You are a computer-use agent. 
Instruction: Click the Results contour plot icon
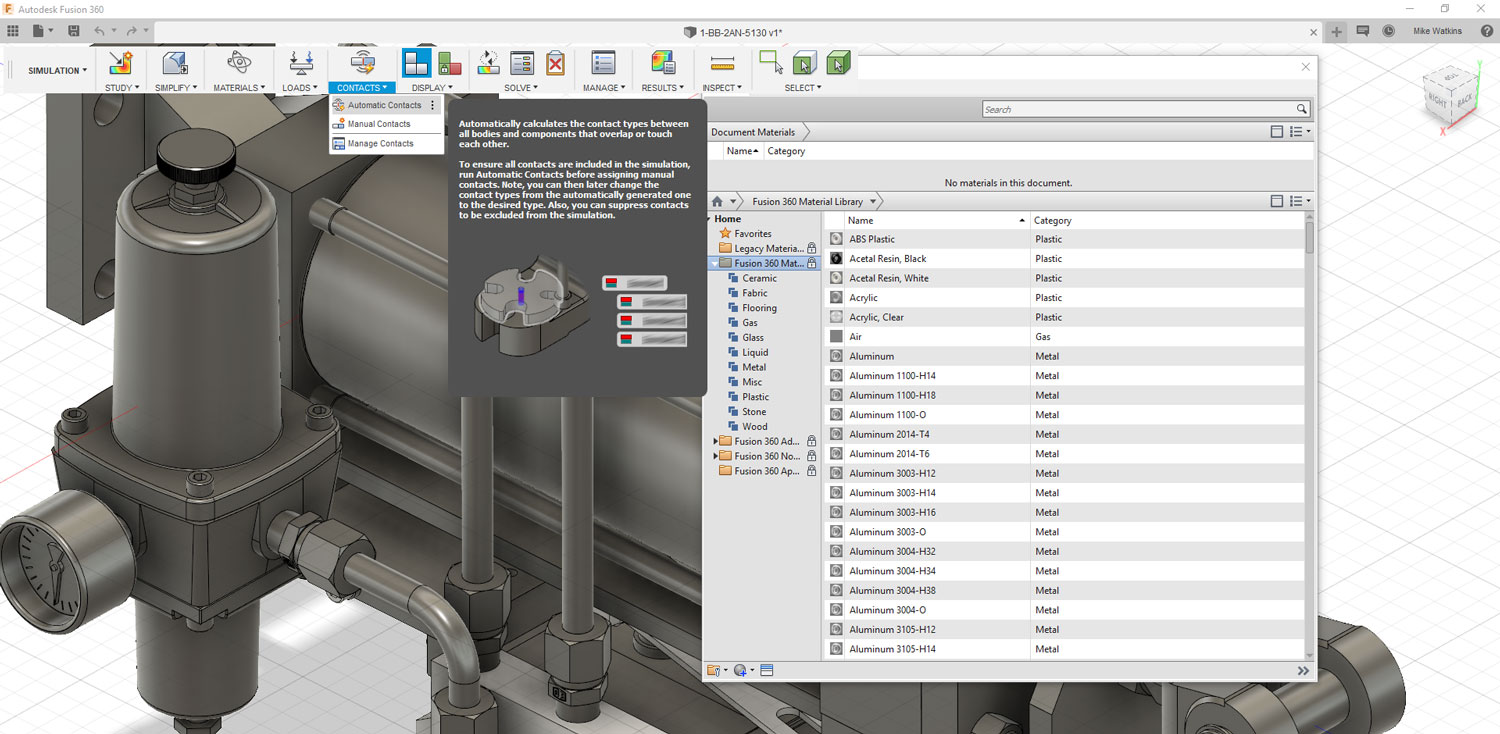point(662,64)
